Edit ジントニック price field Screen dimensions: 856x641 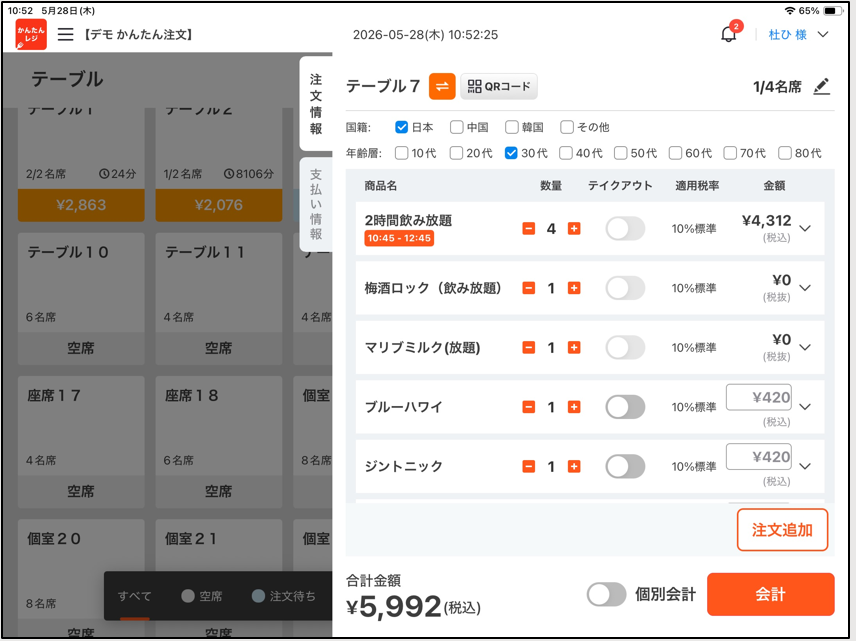click(759, 456)
